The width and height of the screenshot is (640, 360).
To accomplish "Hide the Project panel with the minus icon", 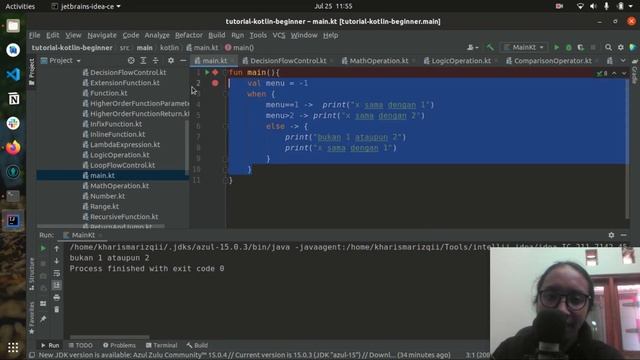I will tap(183, 60).
